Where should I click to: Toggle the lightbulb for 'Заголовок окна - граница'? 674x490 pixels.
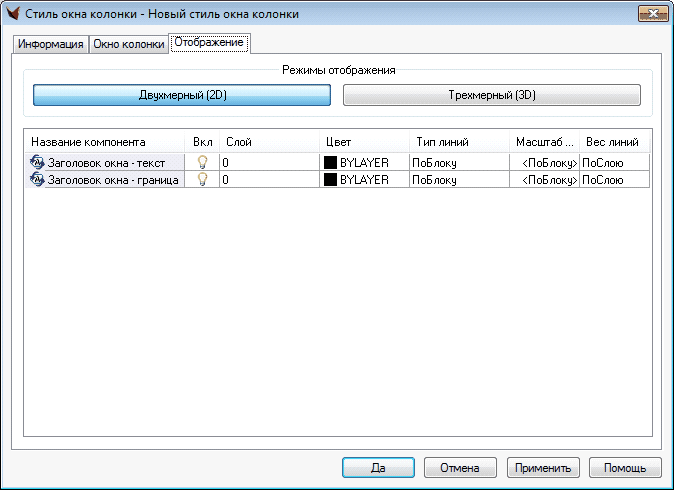[x=202, y=179]
